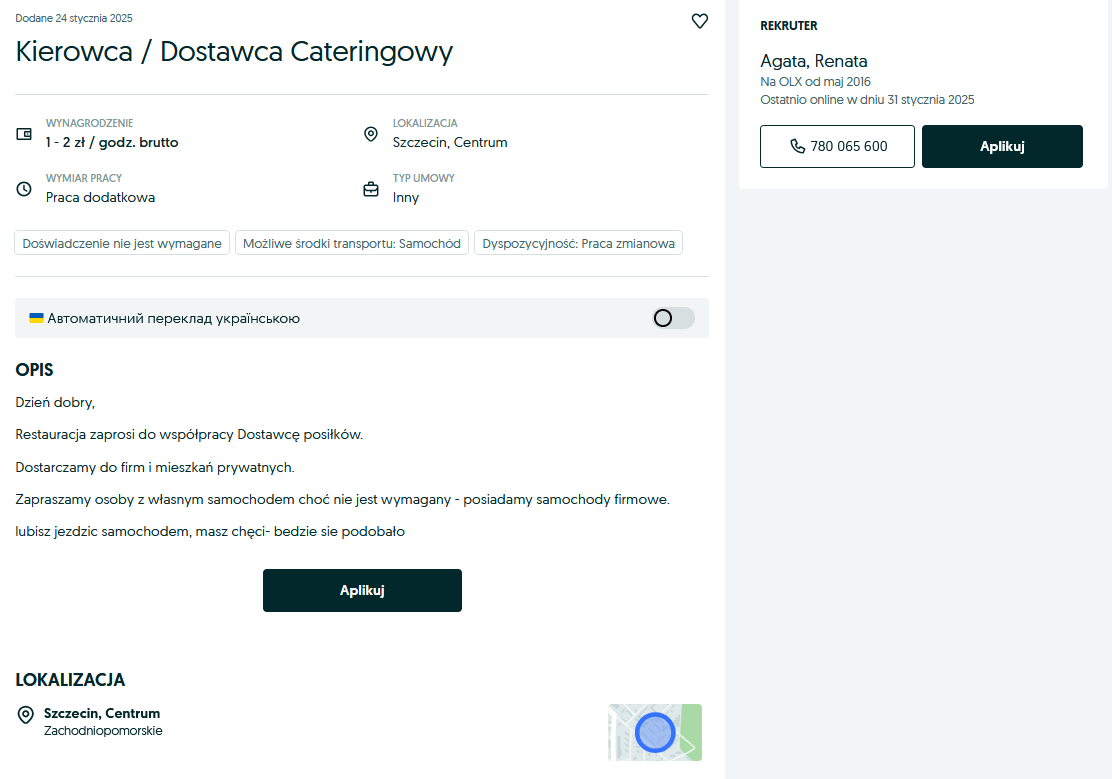The image size is (1112, 779).
Task: Open the map thumbnail preview
Action: 655,732
